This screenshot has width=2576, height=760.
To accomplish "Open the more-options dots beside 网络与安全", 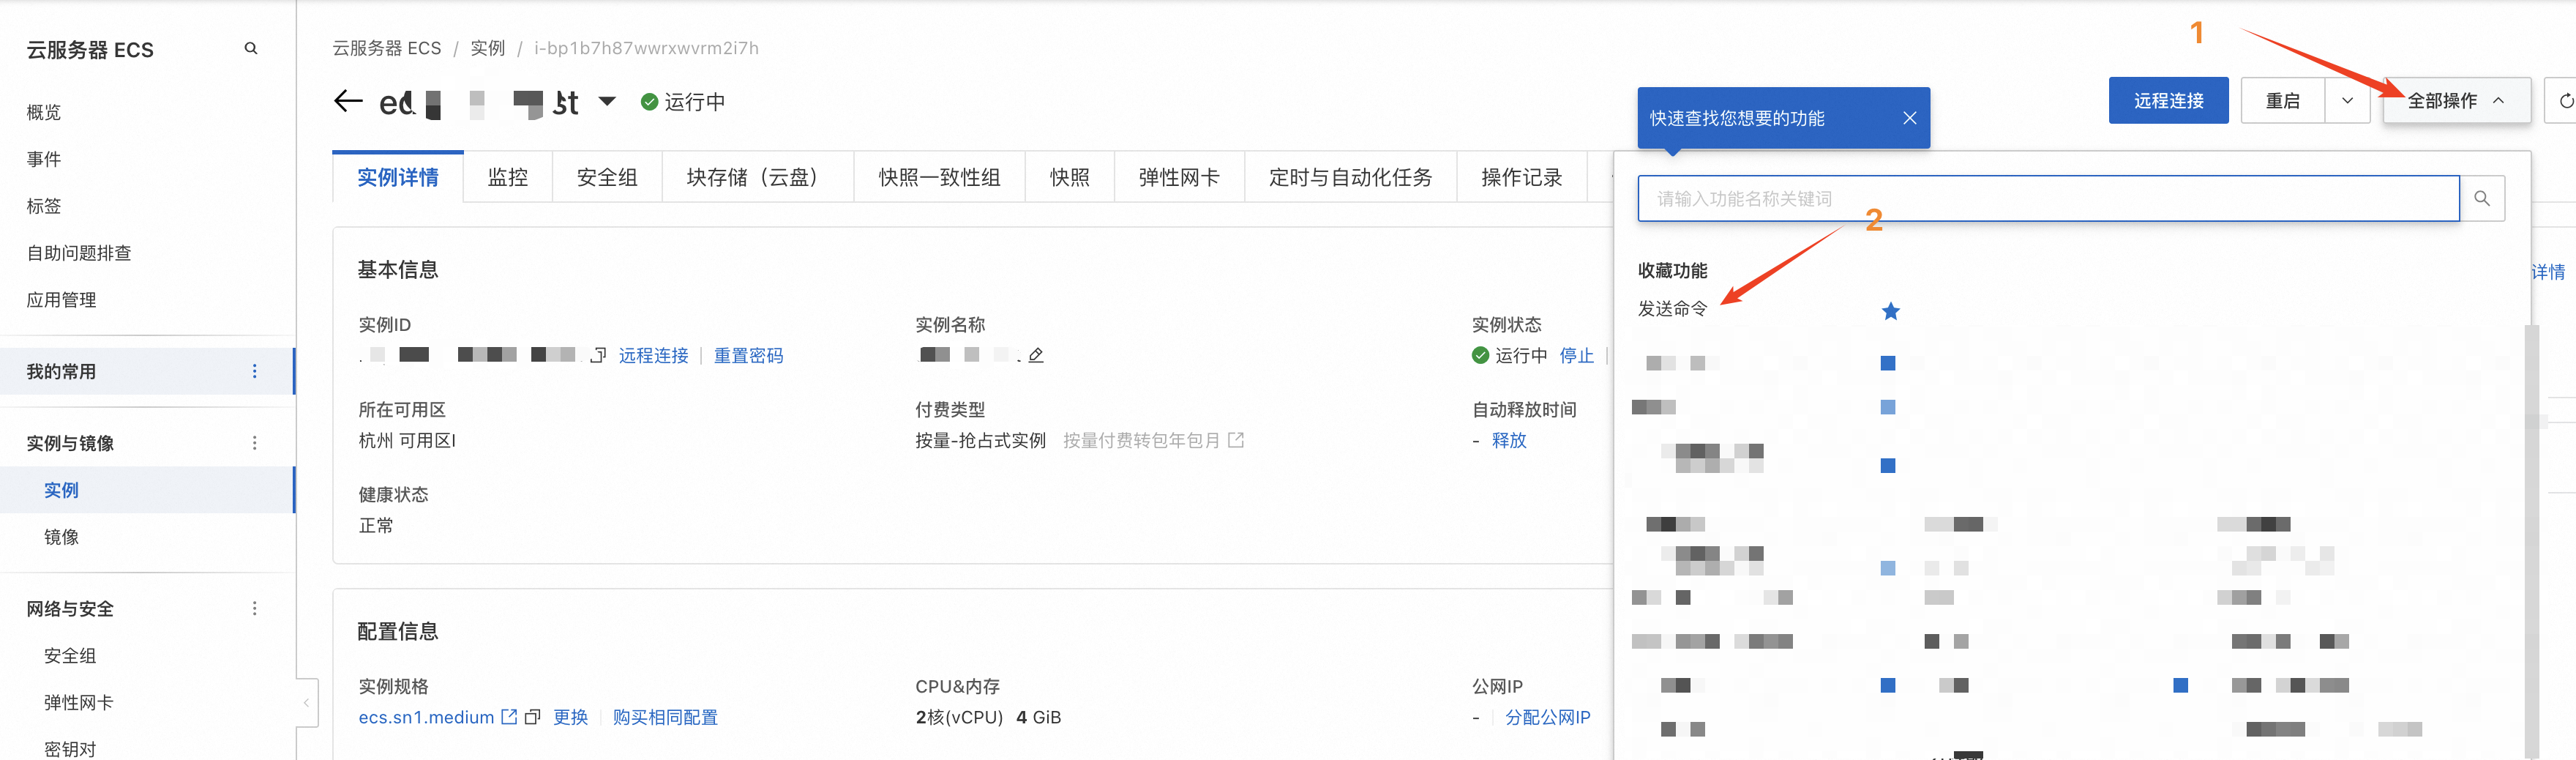I will pos(255,608).
